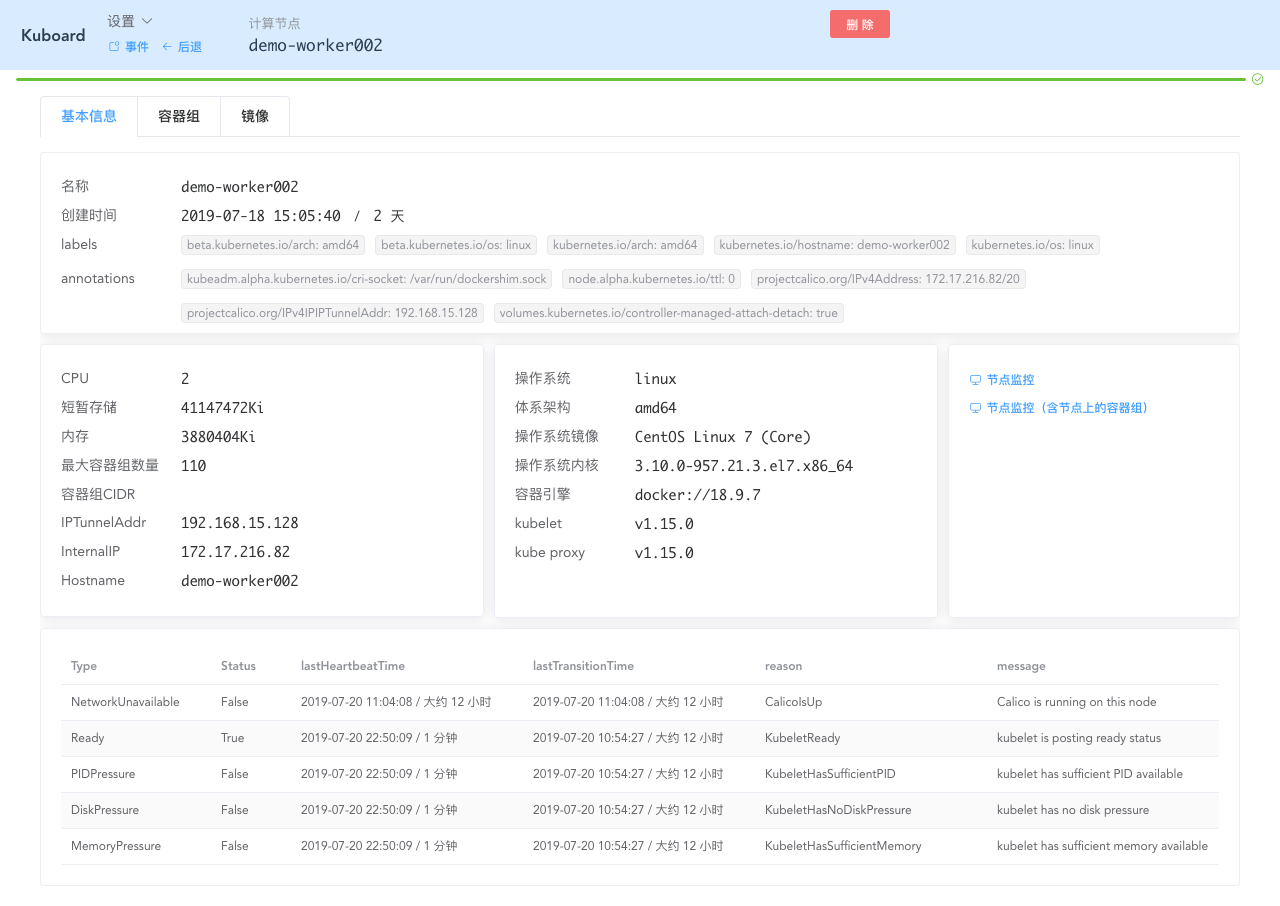Click the projectcalico.org/IPv4Address annotation tag
Image resolution: width=1280 pixels, height=906 pixels.
pos(887,279)
